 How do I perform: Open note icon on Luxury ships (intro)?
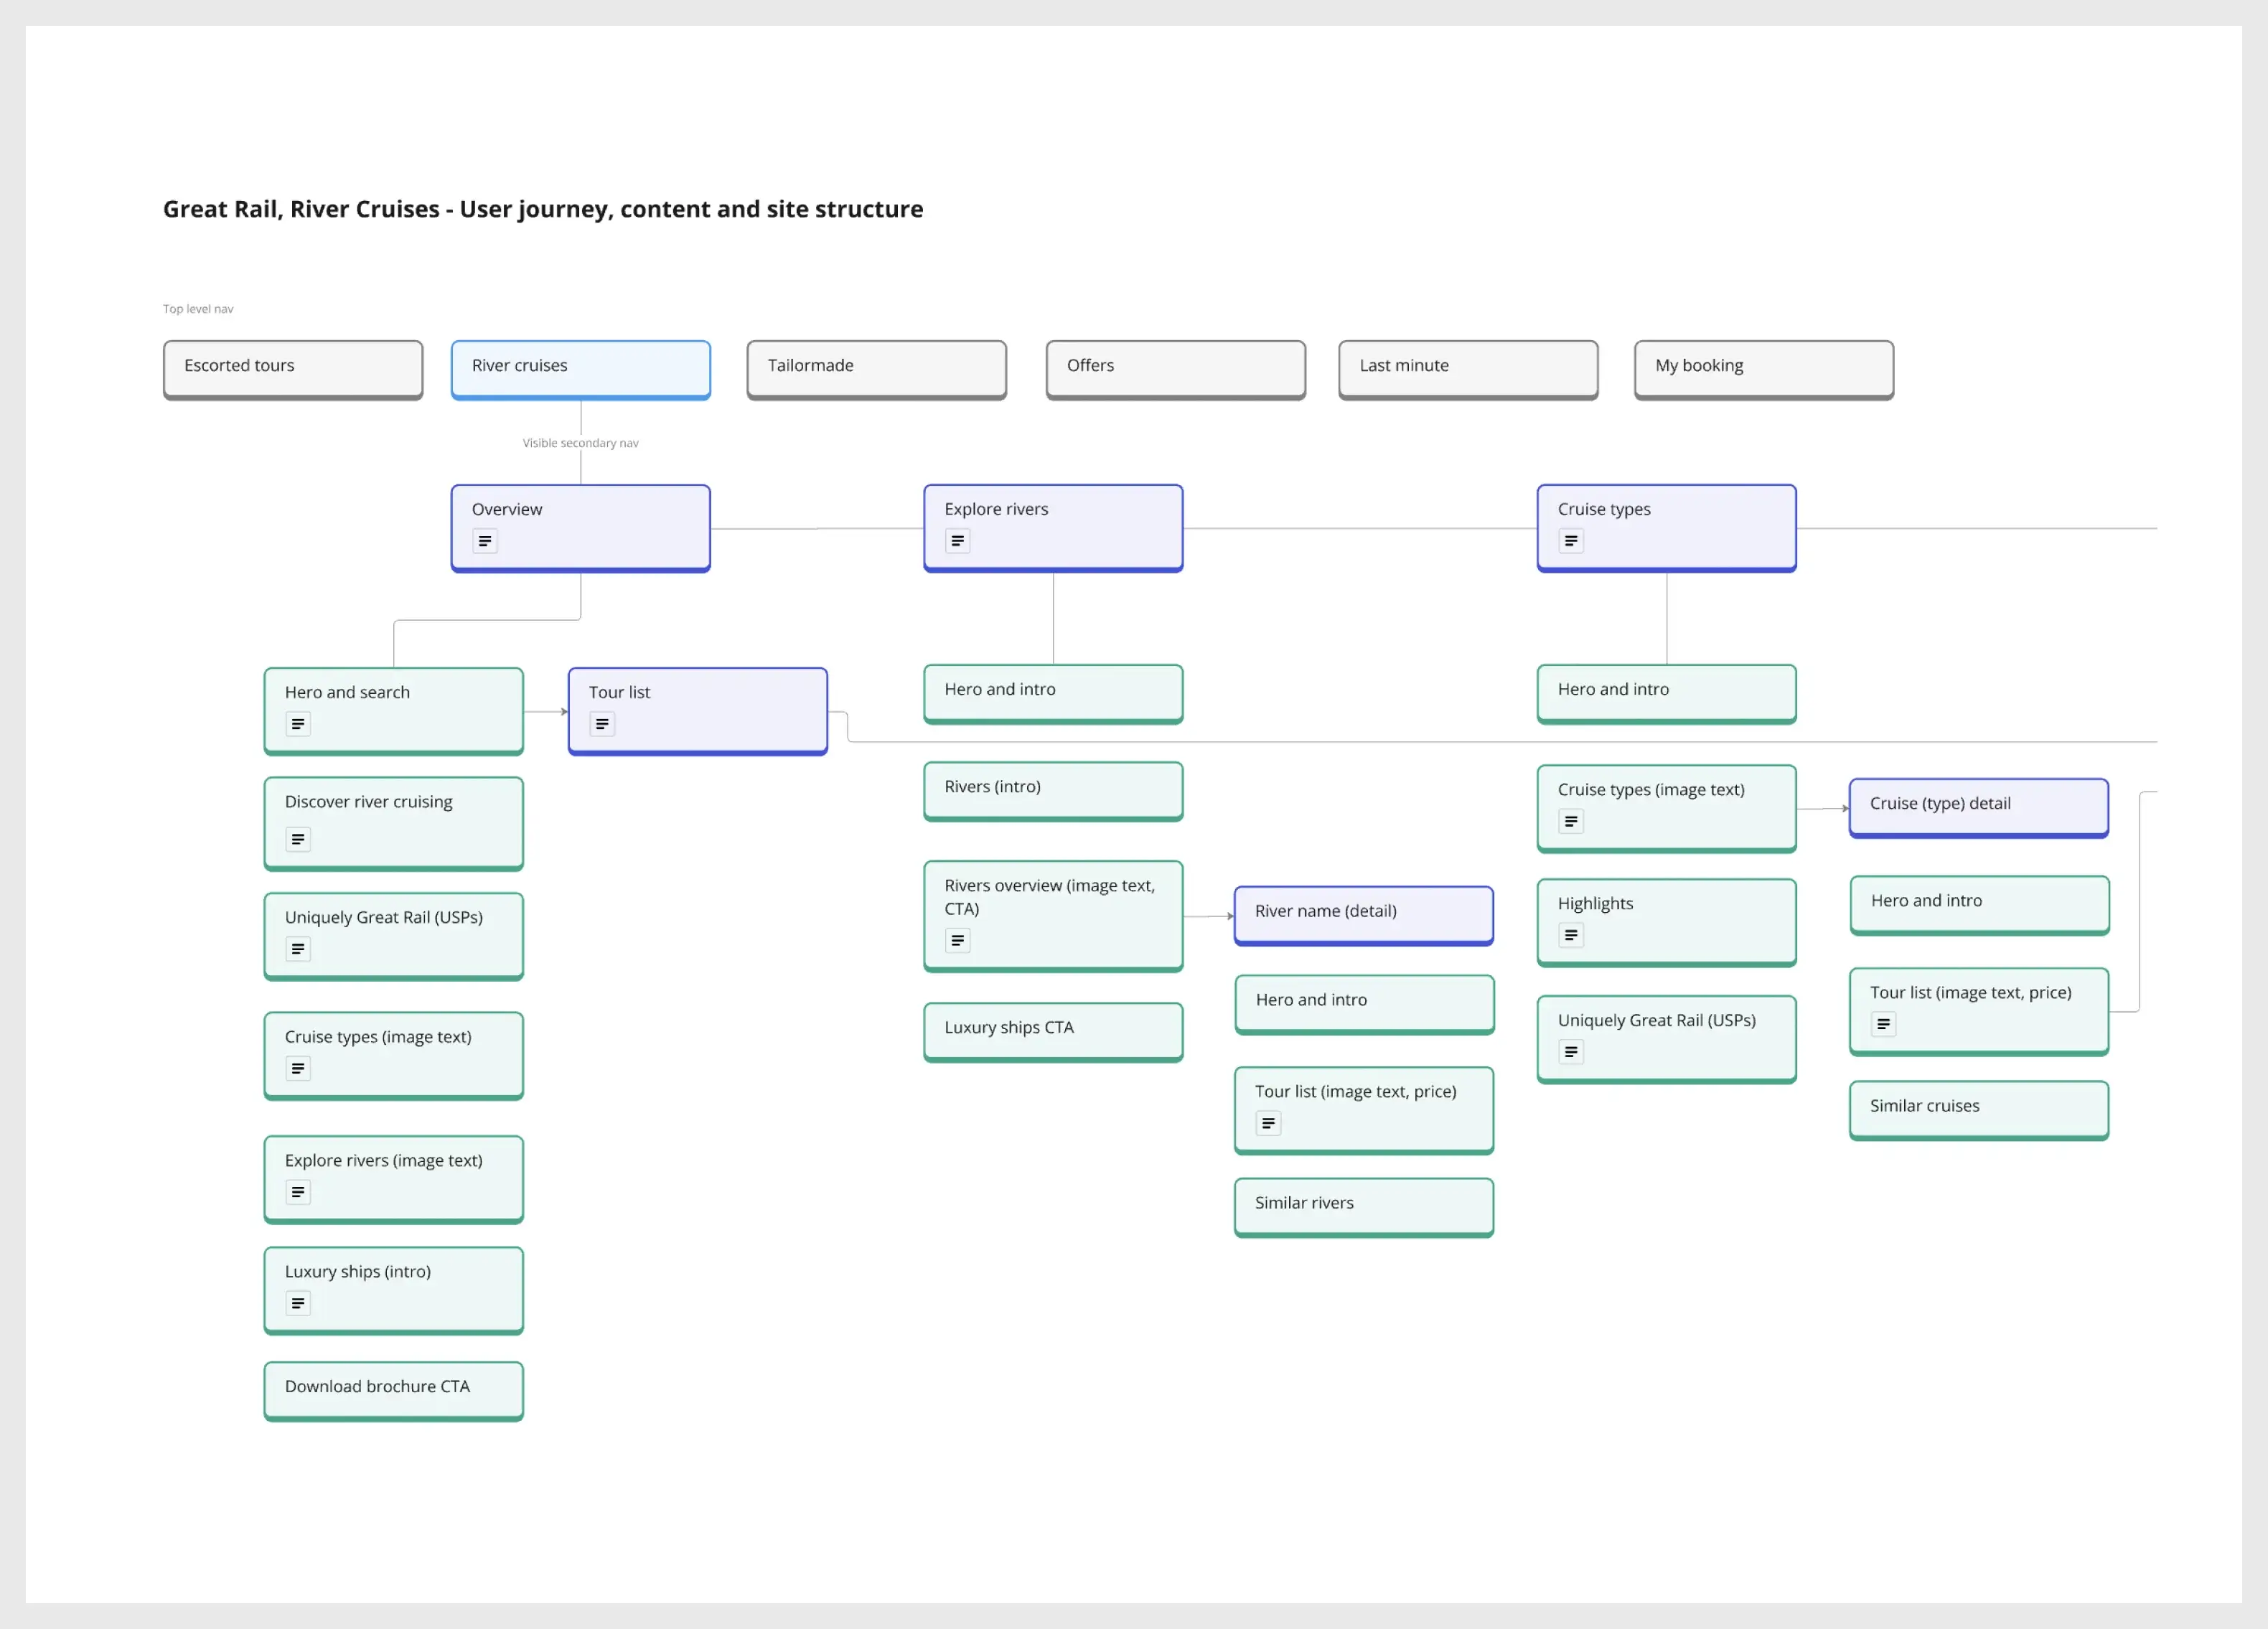click(298, 1303)
